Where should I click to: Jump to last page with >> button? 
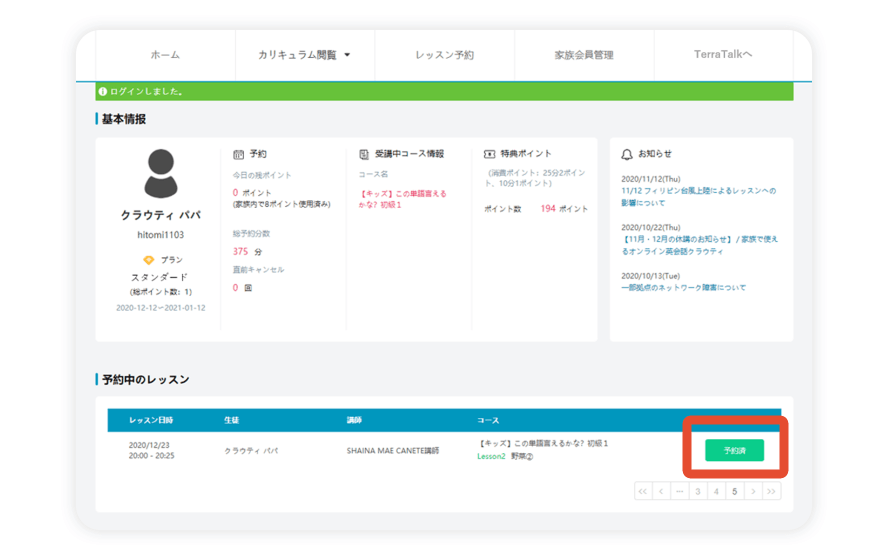coord(771,491)
